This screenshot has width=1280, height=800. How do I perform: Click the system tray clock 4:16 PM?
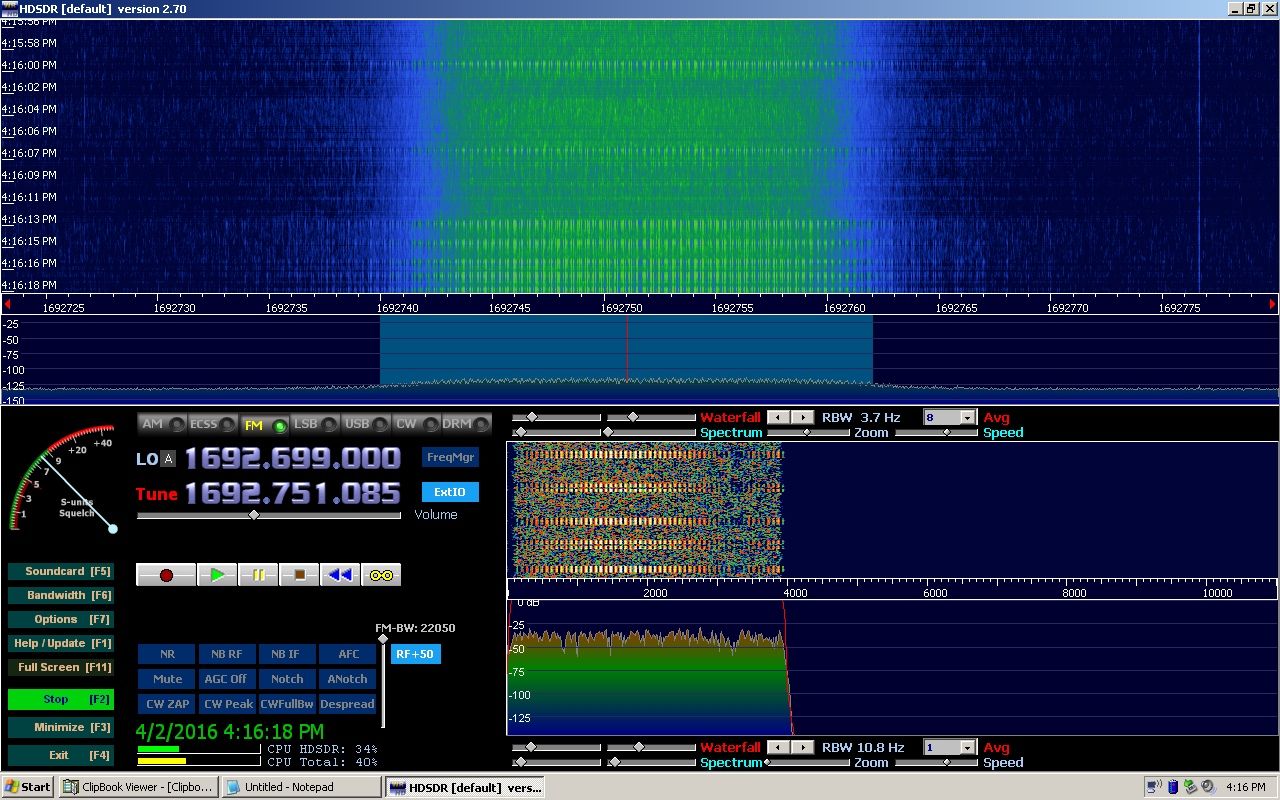(1245, 787)
